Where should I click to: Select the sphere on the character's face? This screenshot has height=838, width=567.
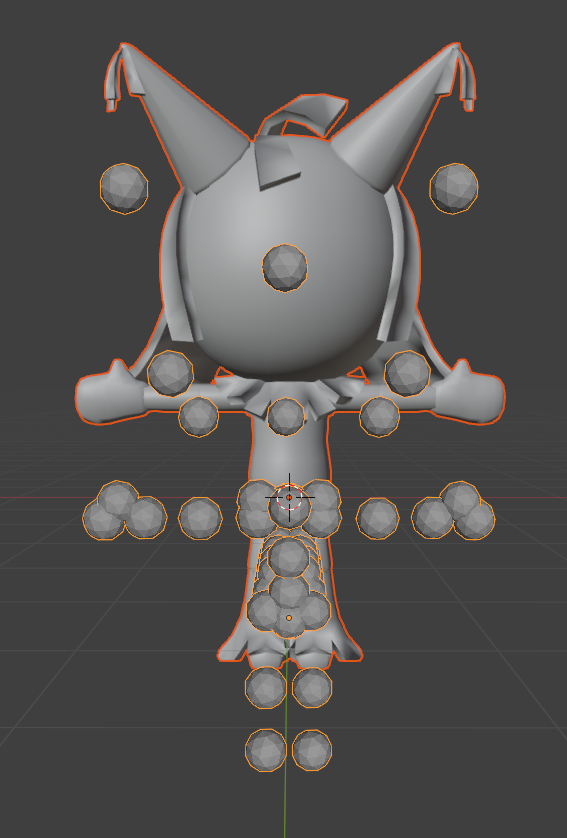click(285, 268)
